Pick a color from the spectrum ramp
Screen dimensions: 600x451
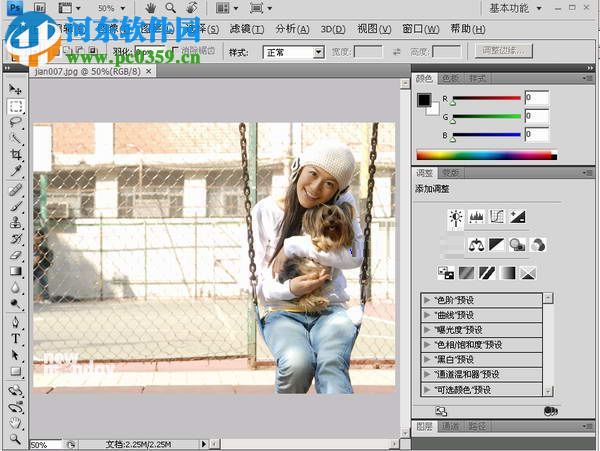coord(486,155)
